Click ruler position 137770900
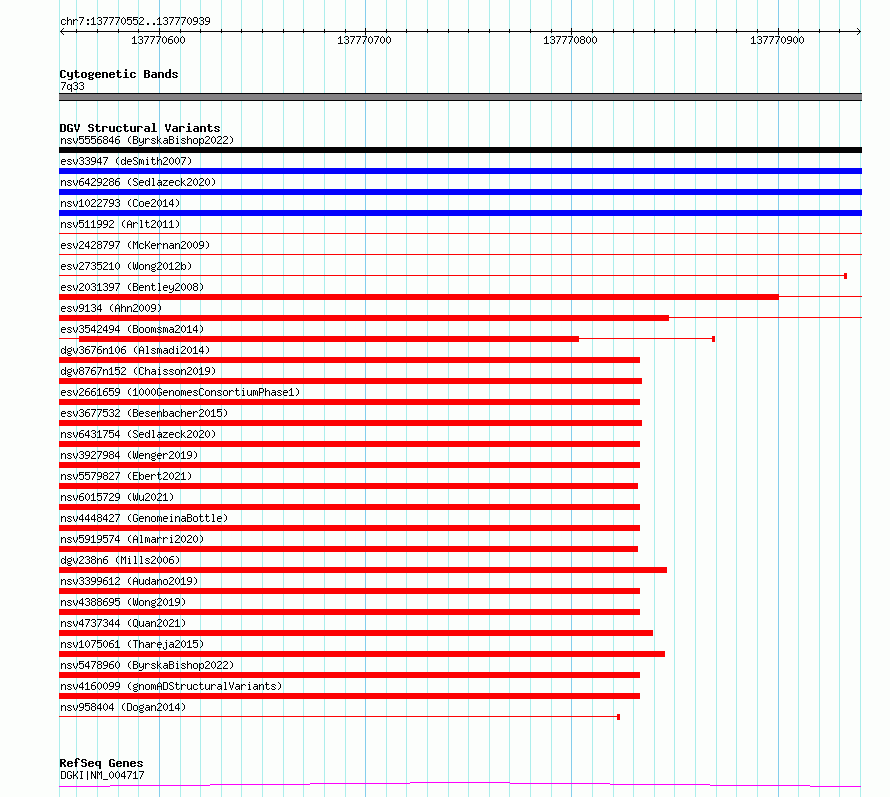This screenshot has width=890, height=797. [x=777, y=40]
